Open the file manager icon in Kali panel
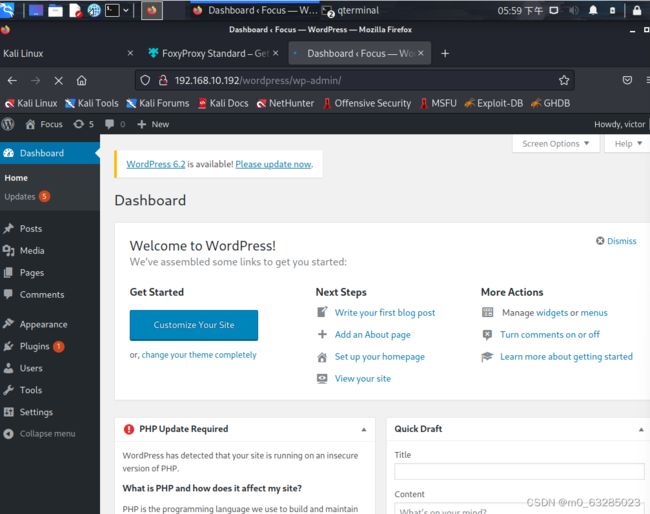Viewport: 650px width, 514px height. (x=55, y=10)
